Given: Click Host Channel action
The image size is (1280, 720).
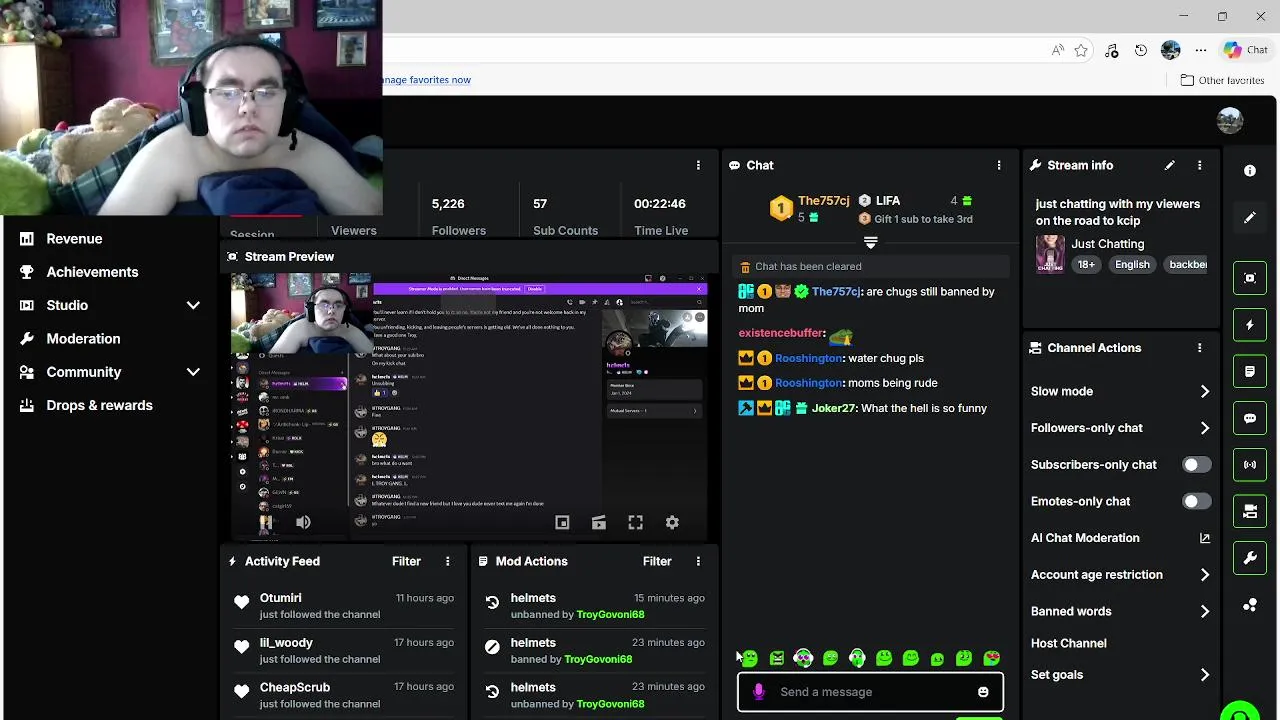Looking at the screenshot, I should [x=1068, y=643].
